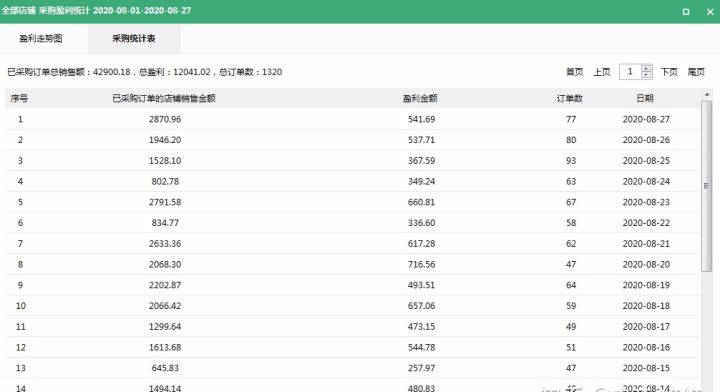720x392 pixels.
Task: Open the 采购统计表 tab
Action: (134, 39)
